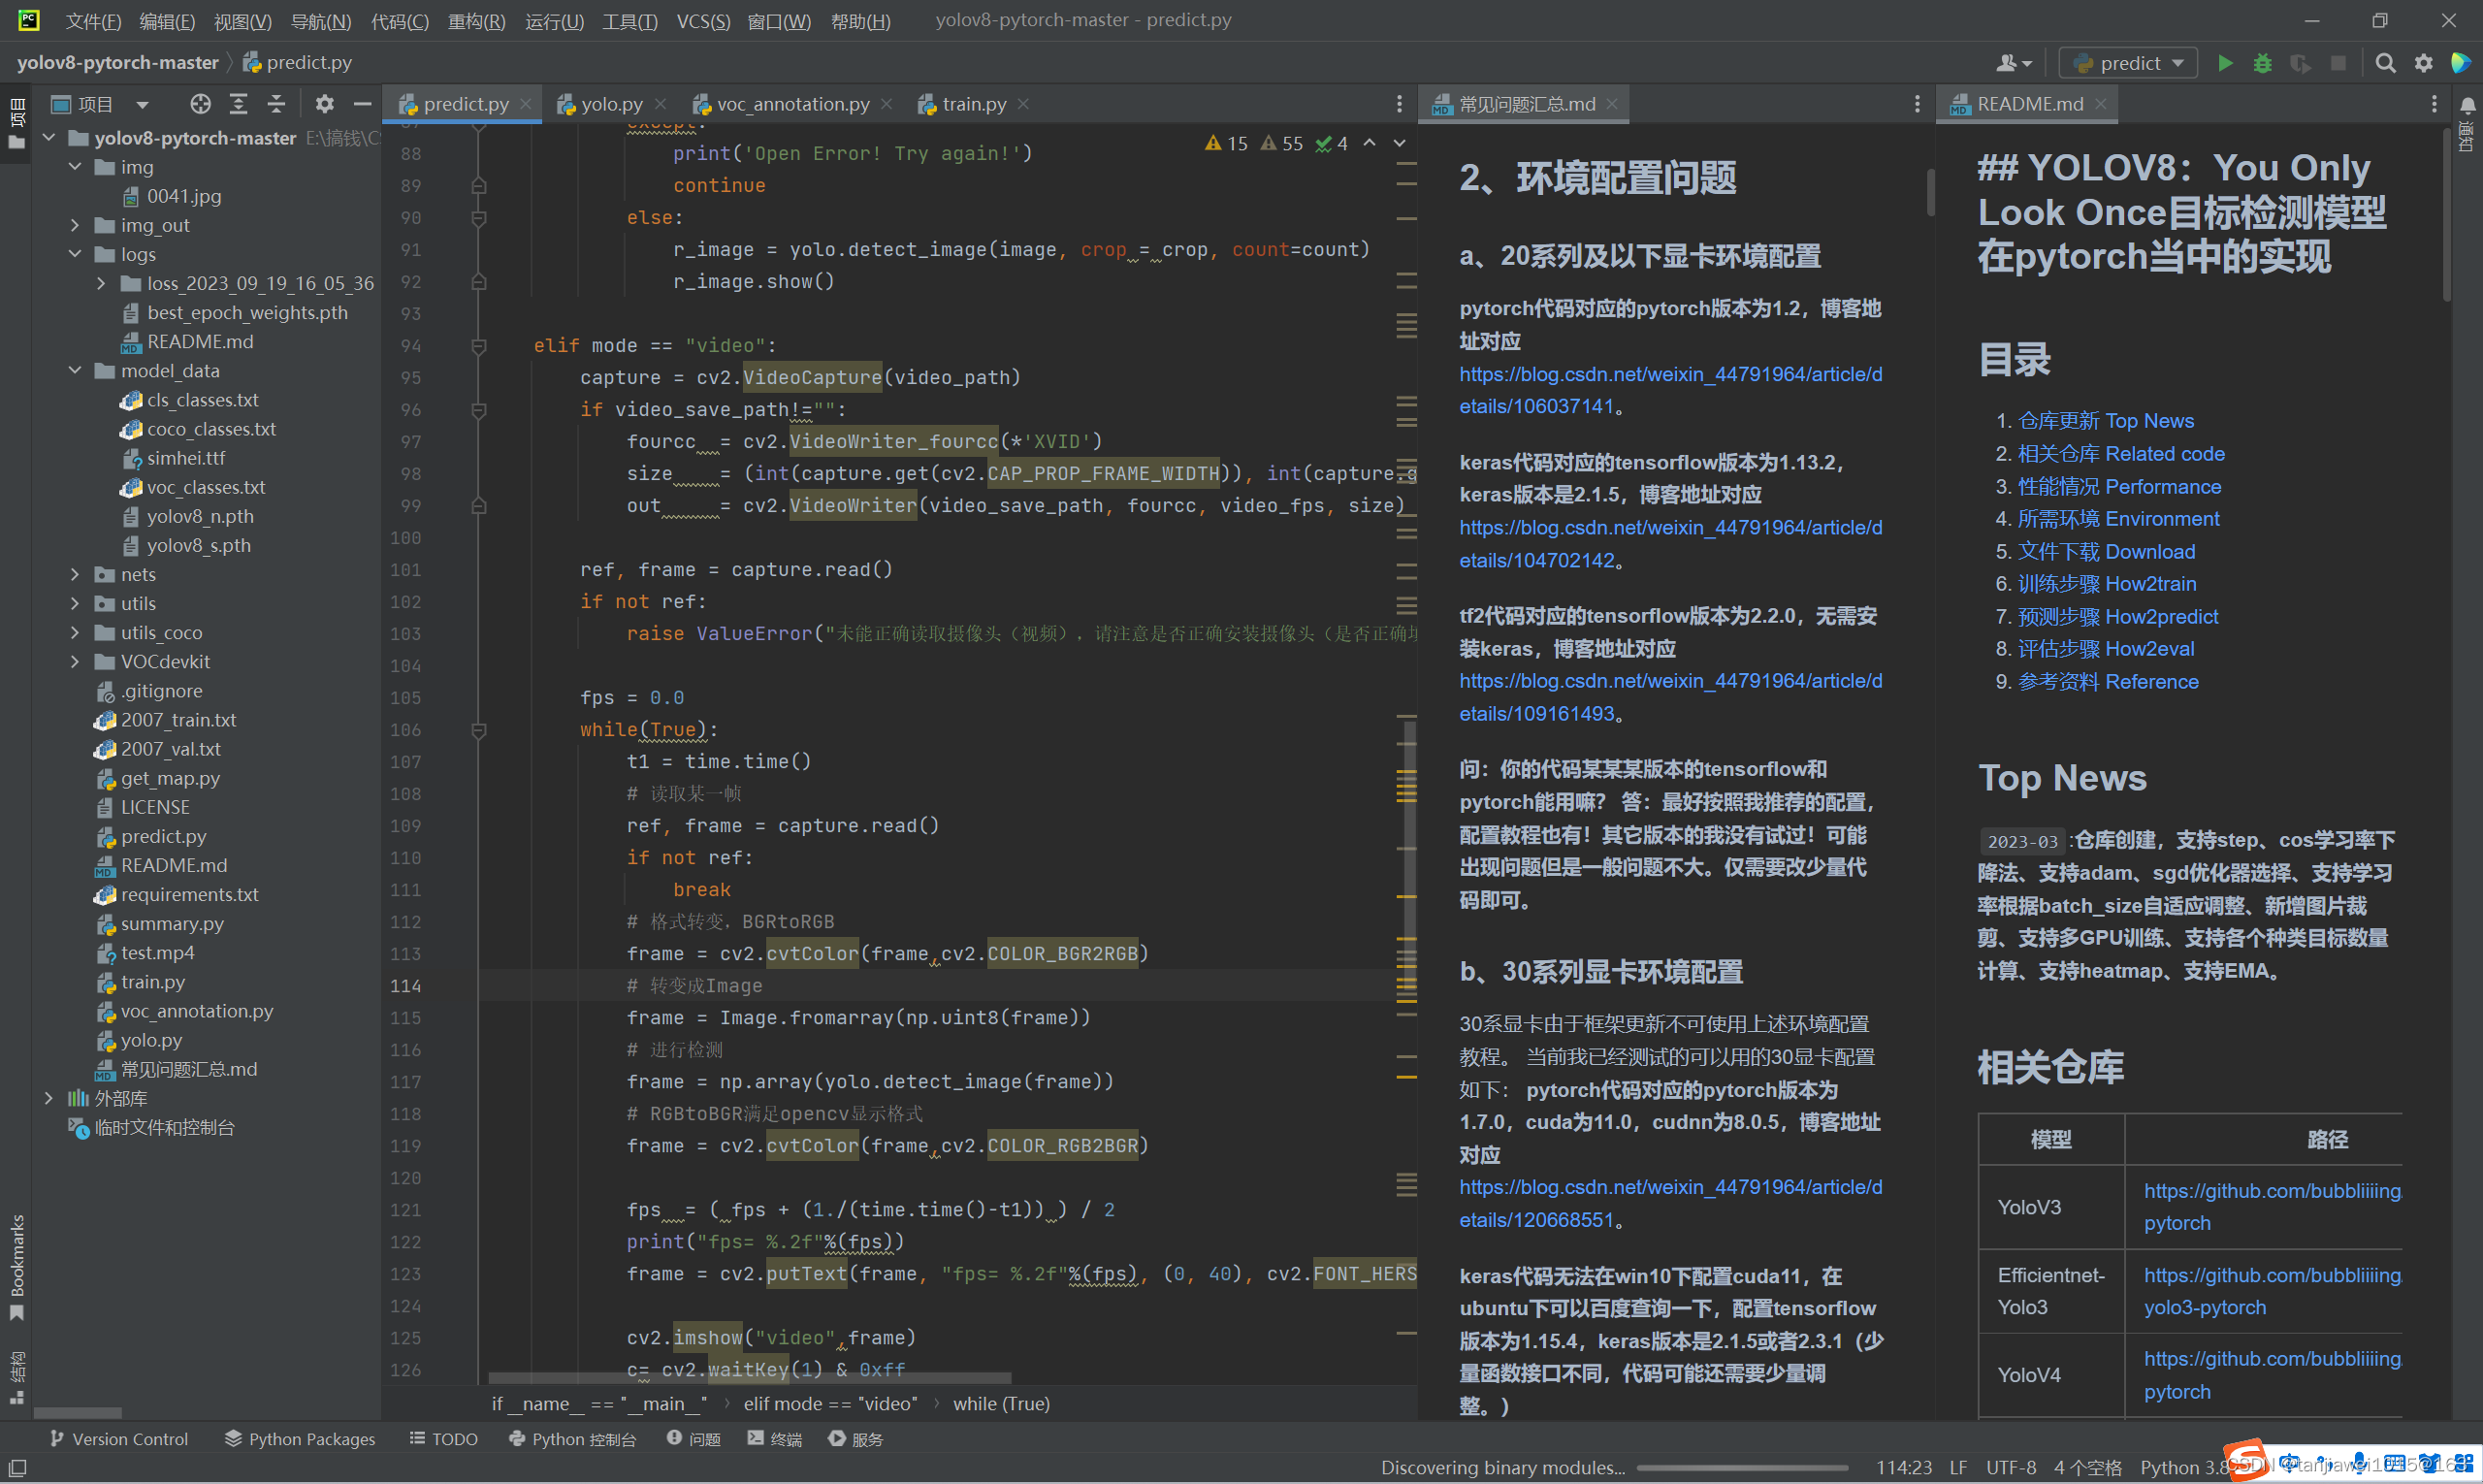Collapse all project tree nodes

click(x=277, y=104)
